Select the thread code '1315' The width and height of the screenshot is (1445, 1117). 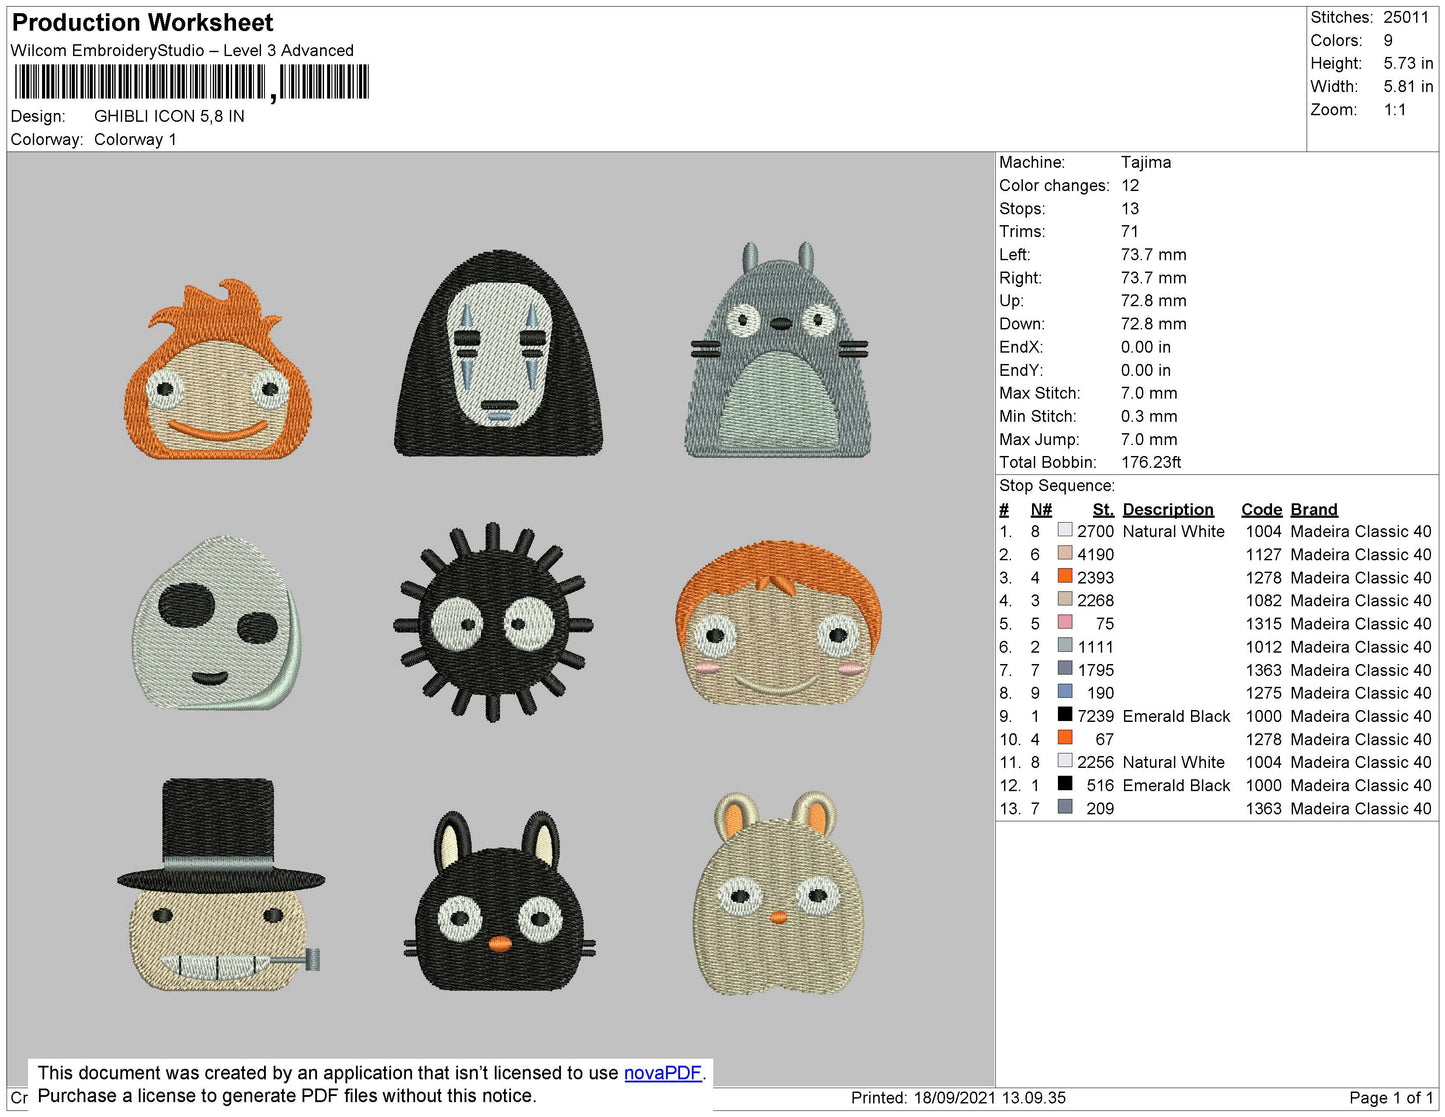[1264, 623]
